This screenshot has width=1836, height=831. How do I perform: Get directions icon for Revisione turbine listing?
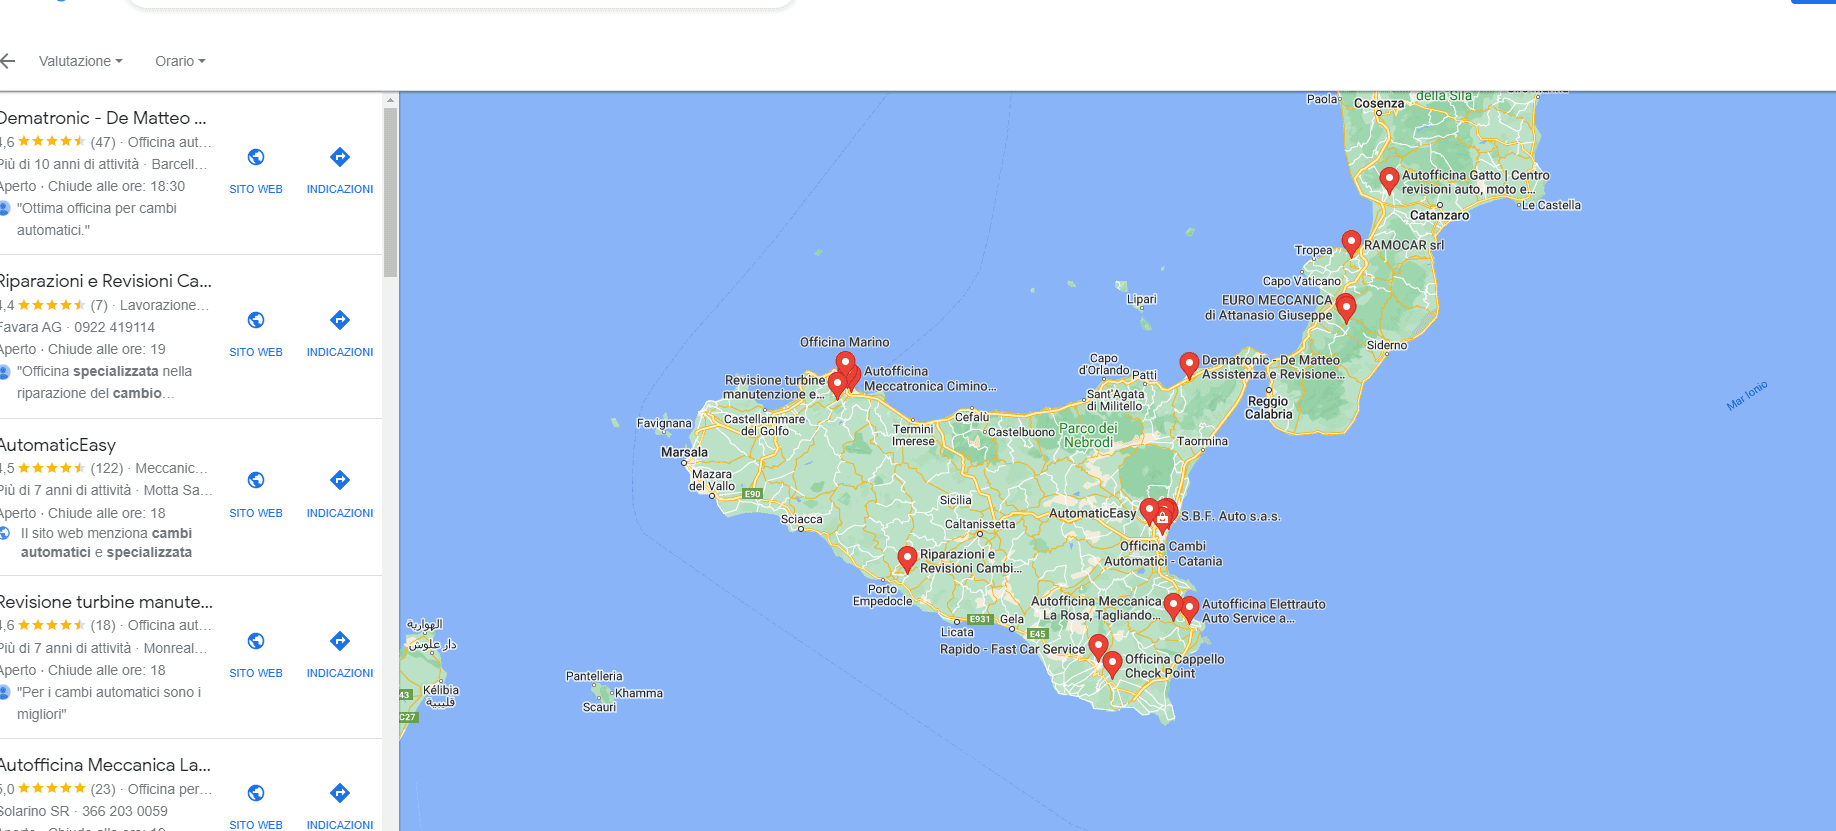click(340, 641)
